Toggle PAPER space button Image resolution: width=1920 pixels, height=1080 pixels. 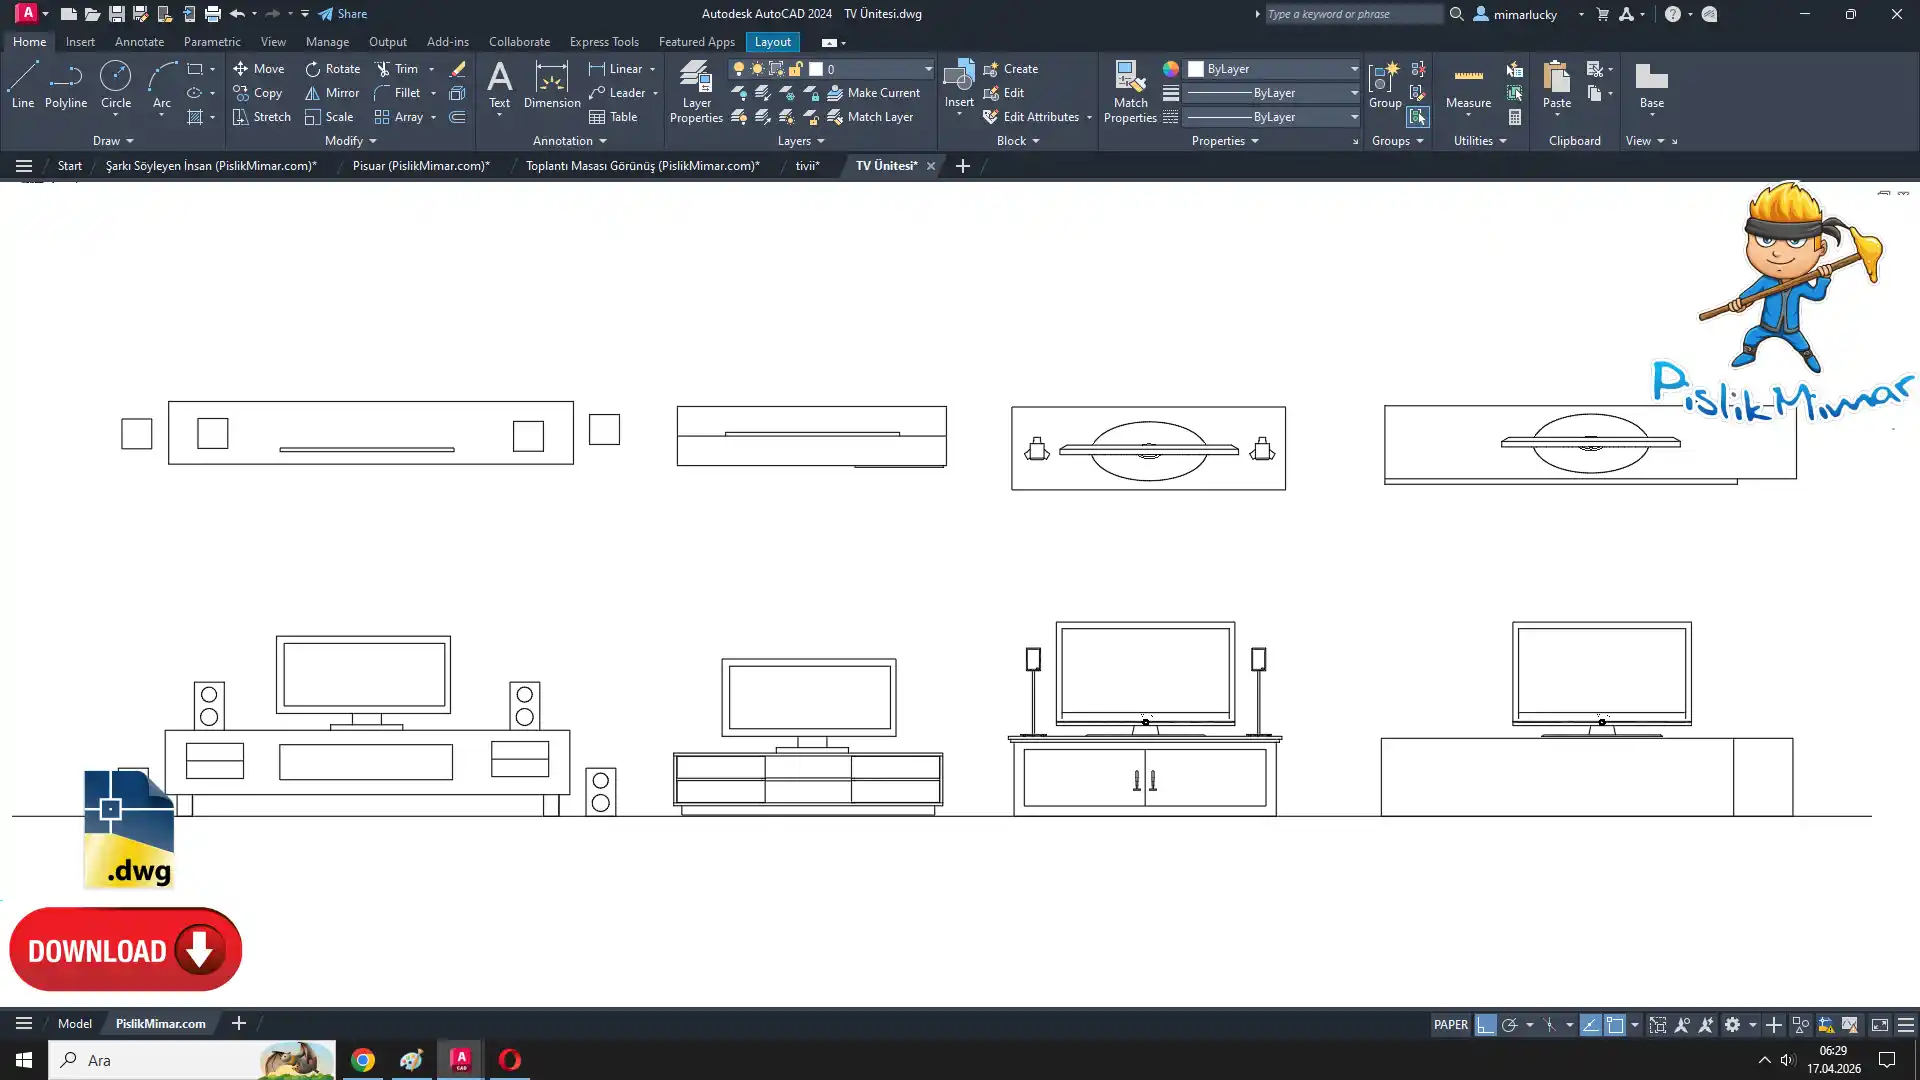tap(1450, 1025)
